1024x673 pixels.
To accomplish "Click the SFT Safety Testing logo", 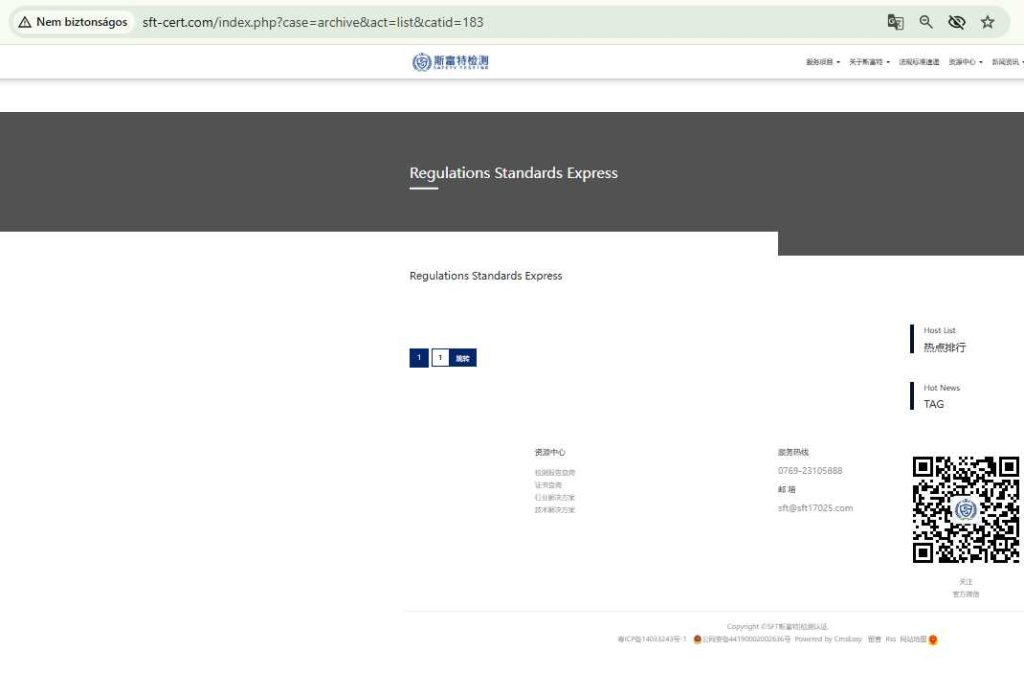I will click(x=450, y=62).
